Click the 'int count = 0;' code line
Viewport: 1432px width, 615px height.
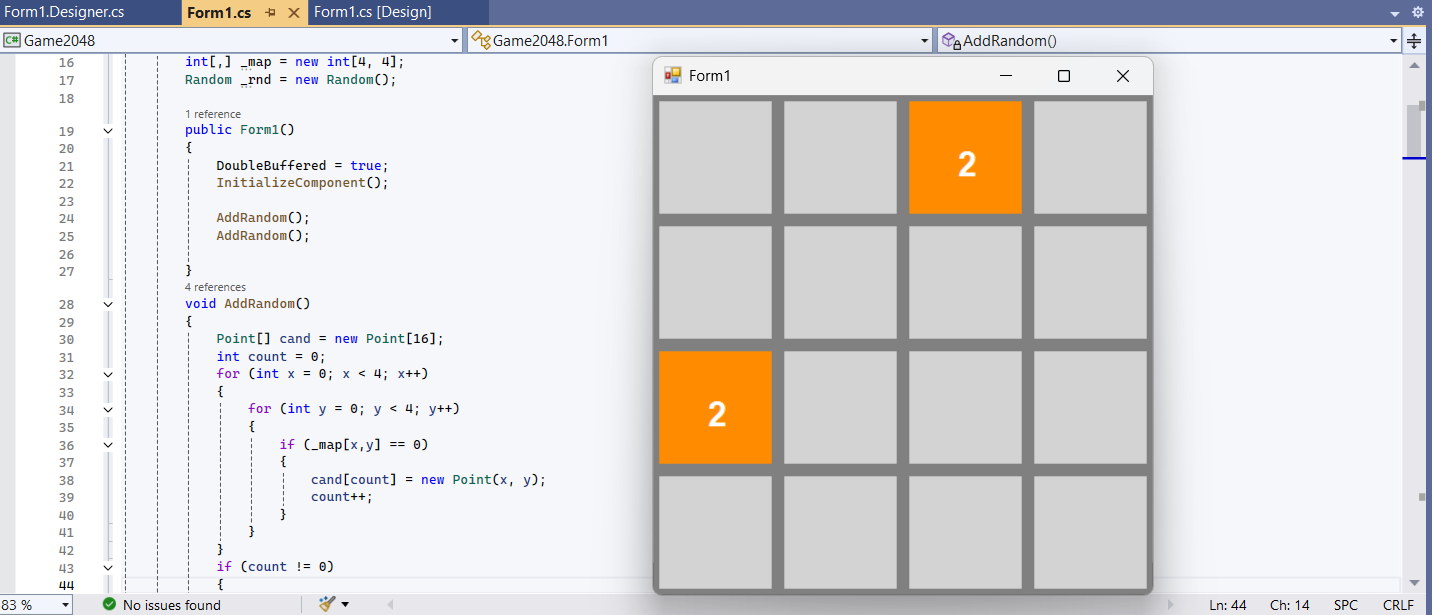pos(271,356)
